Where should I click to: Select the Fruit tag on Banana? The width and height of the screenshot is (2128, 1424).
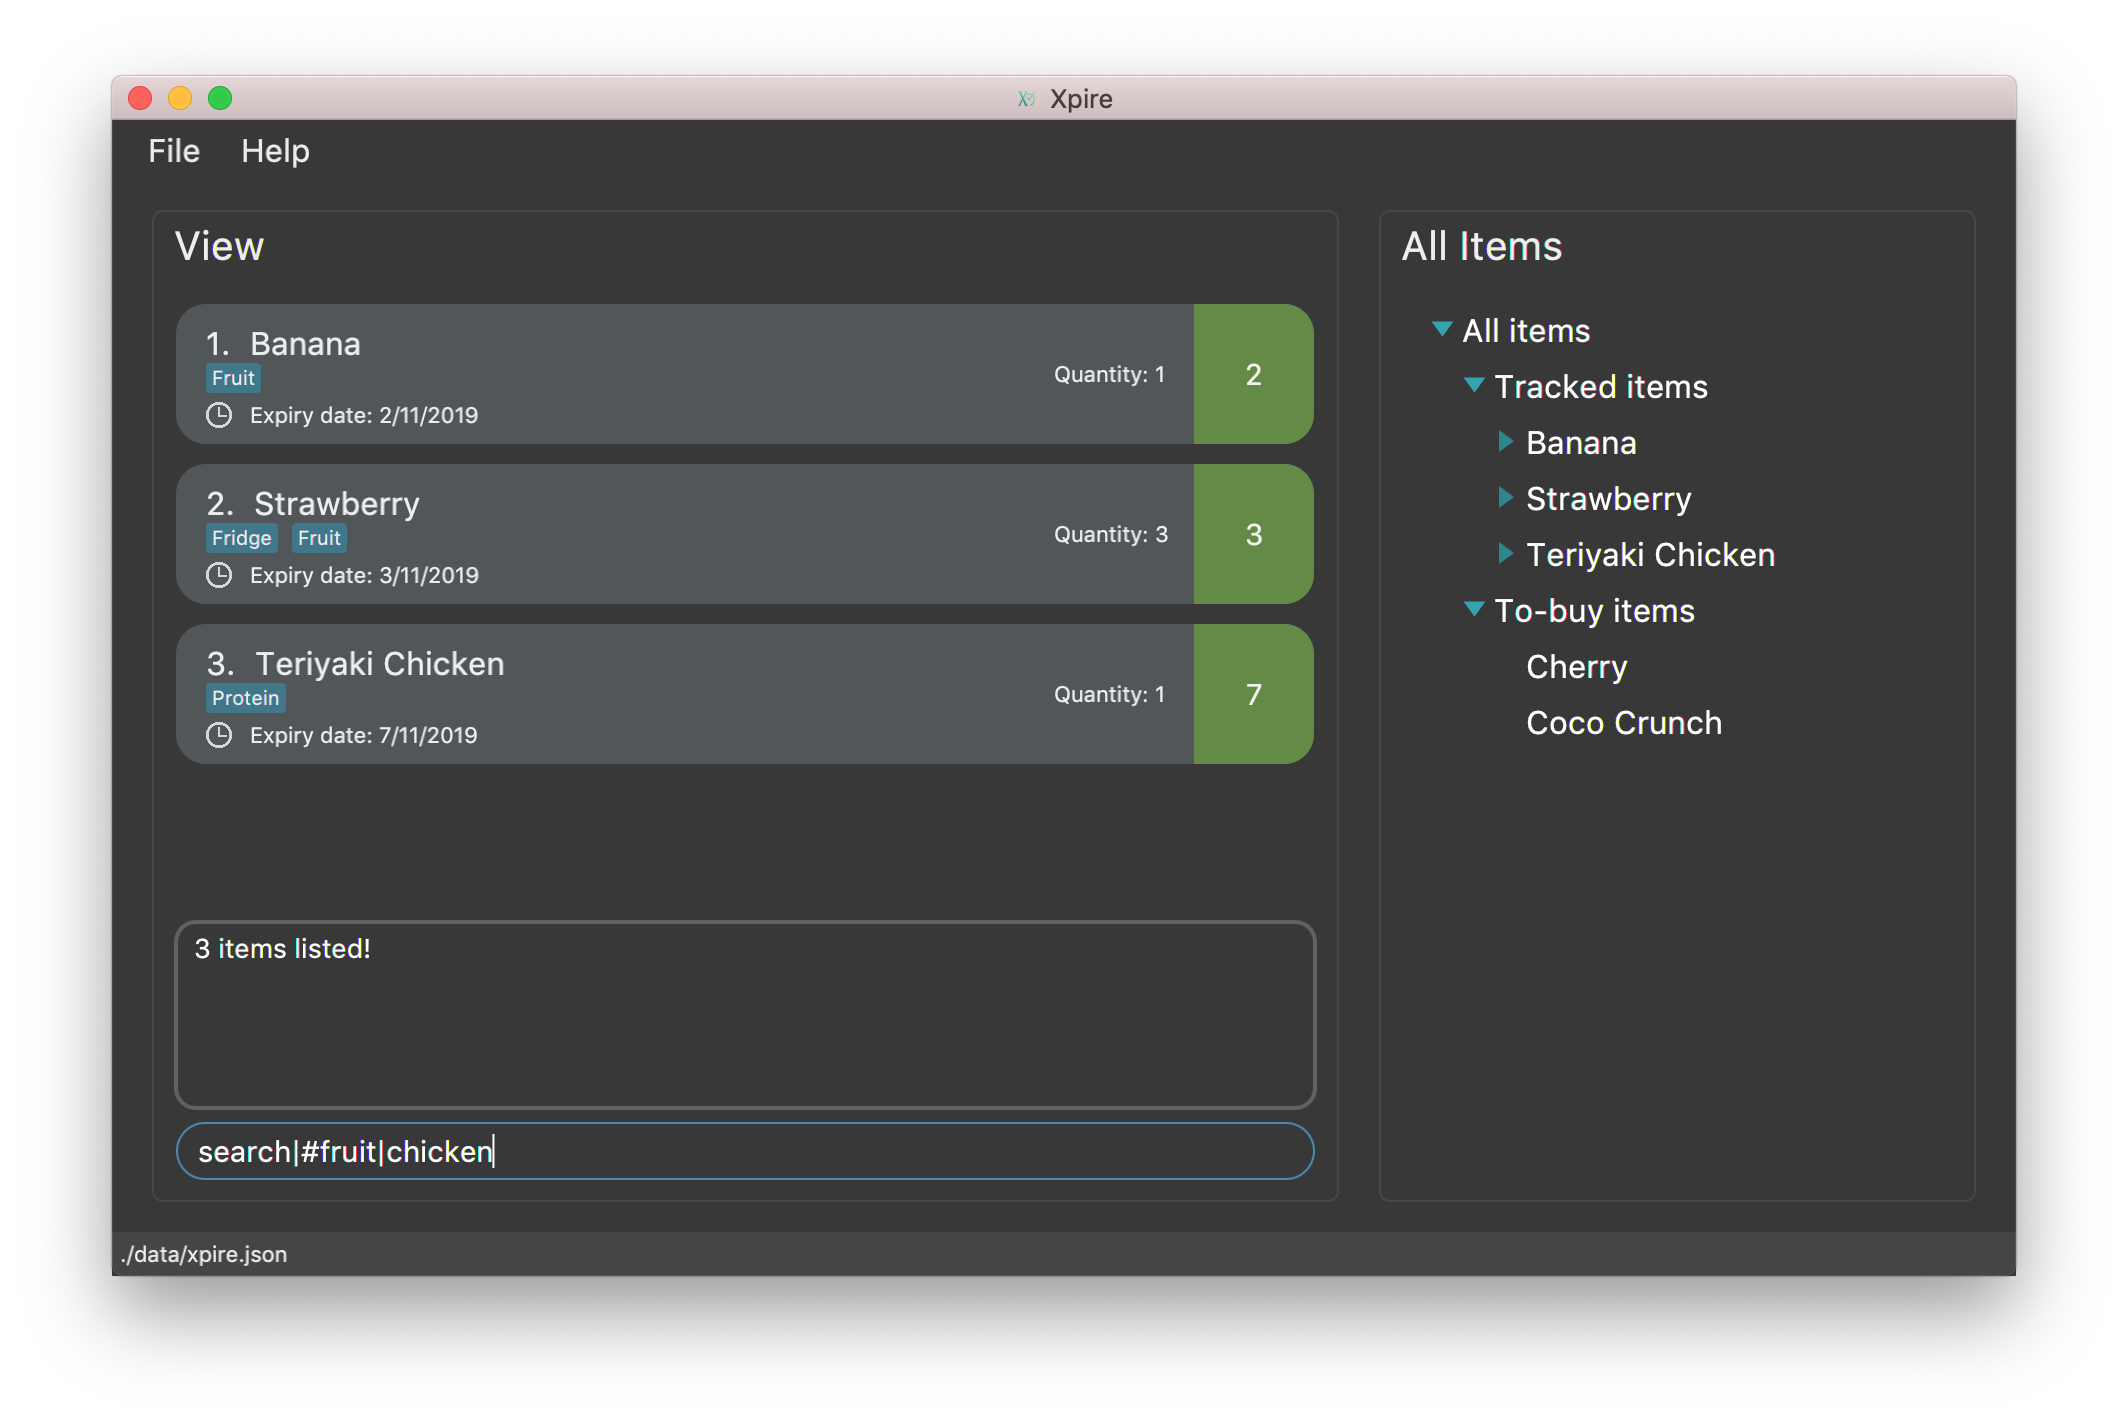click(234, 377)
